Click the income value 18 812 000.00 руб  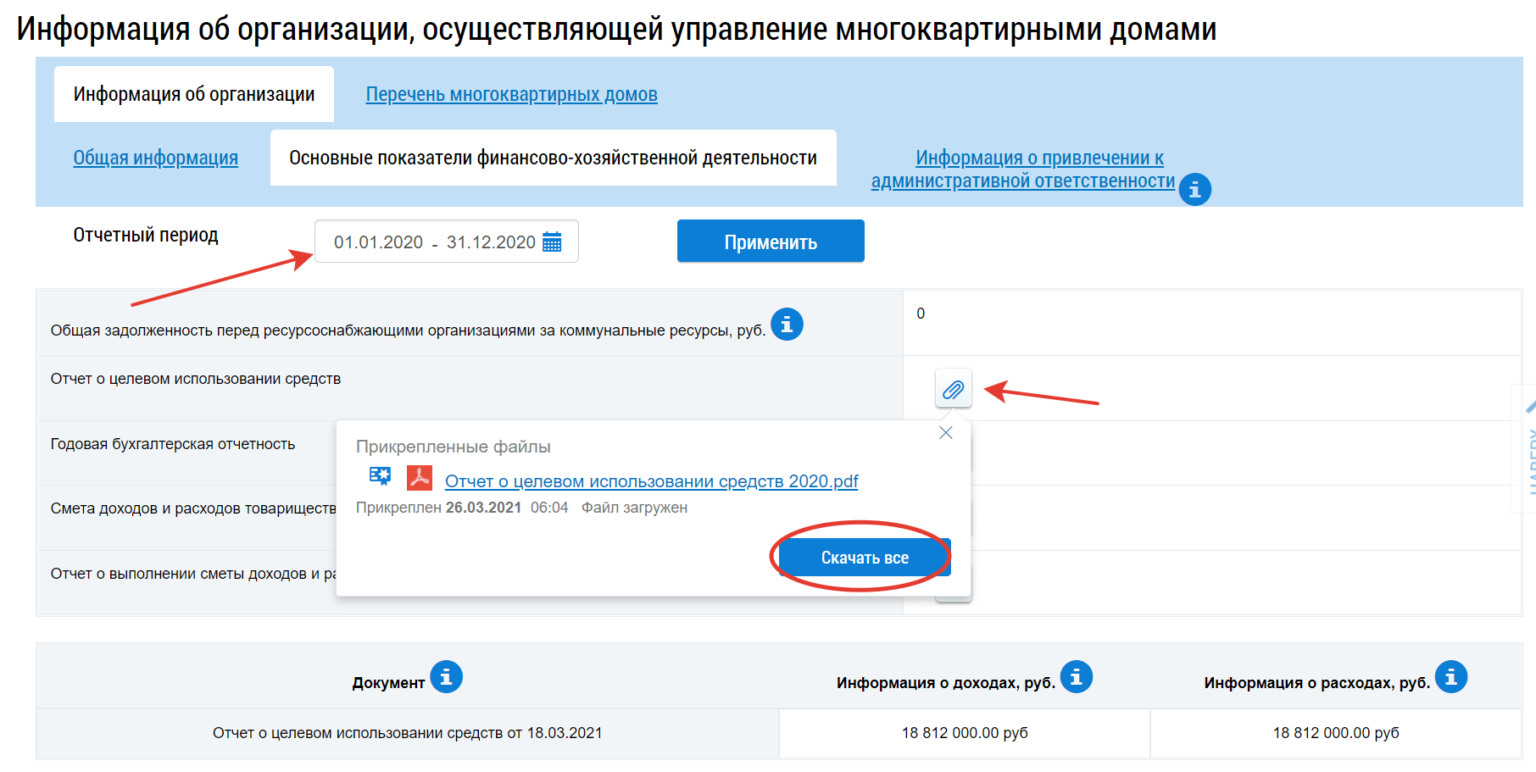[x=965, y=733]
